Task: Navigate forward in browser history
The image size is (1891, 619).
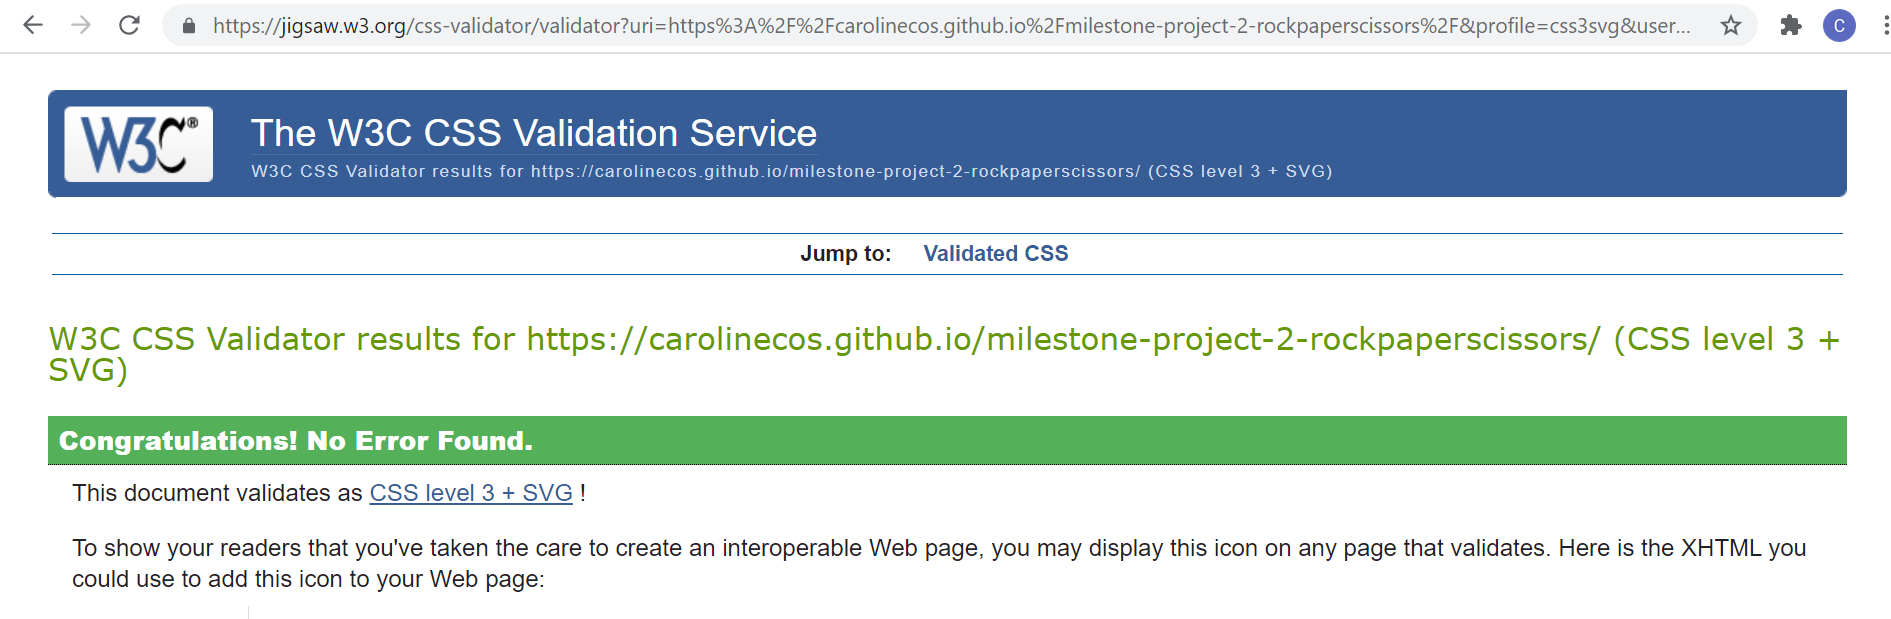Action: 81,26
